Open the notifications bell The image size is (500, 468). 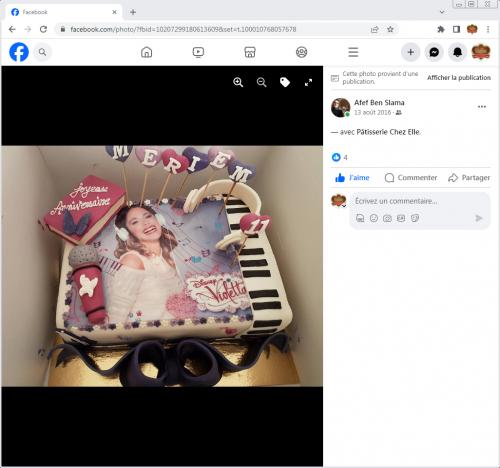click(x=458, y=52)
